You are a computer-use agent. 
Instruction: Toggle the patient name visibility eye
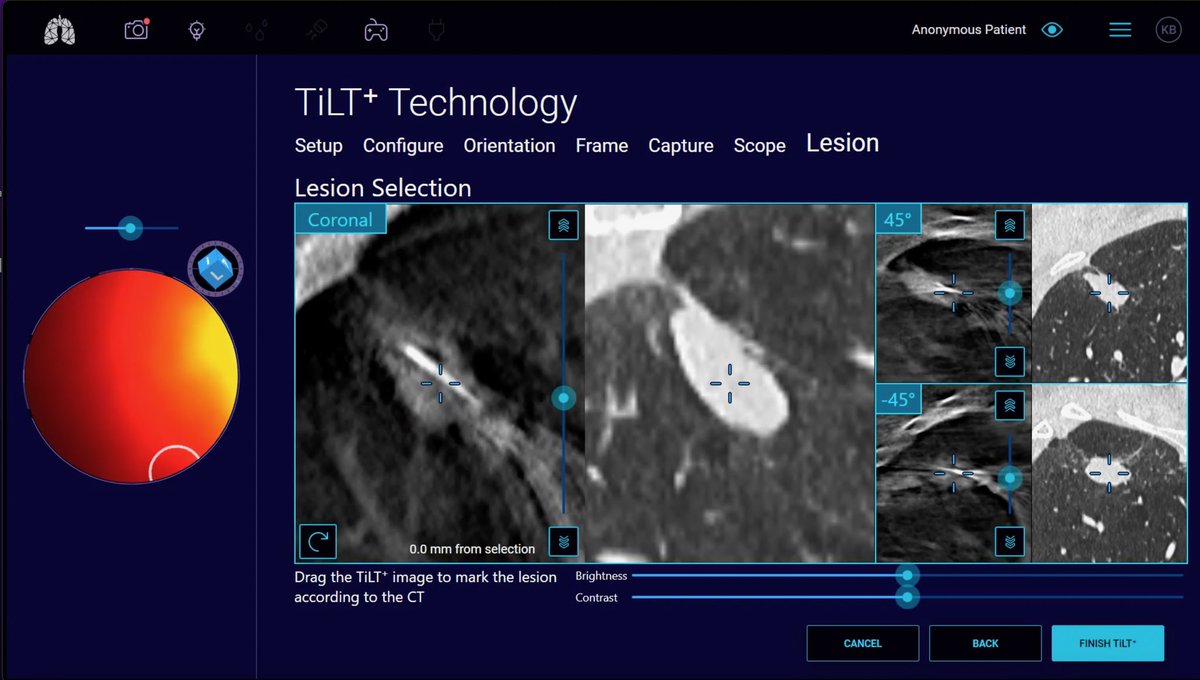tap(1052, 30)
